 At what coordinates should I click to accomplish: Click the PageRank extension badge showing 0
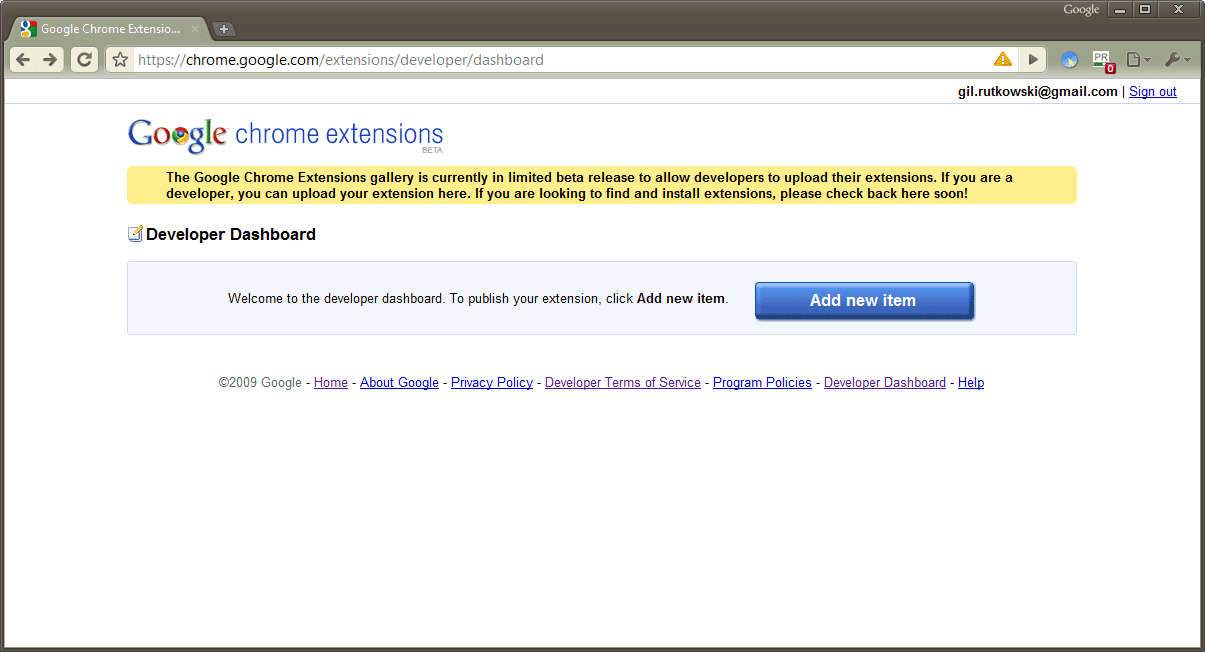pyautogui.click(x=1102, y=59)
